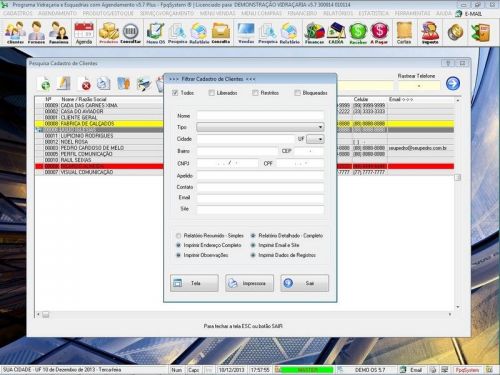Open the Fornecedores toolbar icon

(x=36, y=32)
